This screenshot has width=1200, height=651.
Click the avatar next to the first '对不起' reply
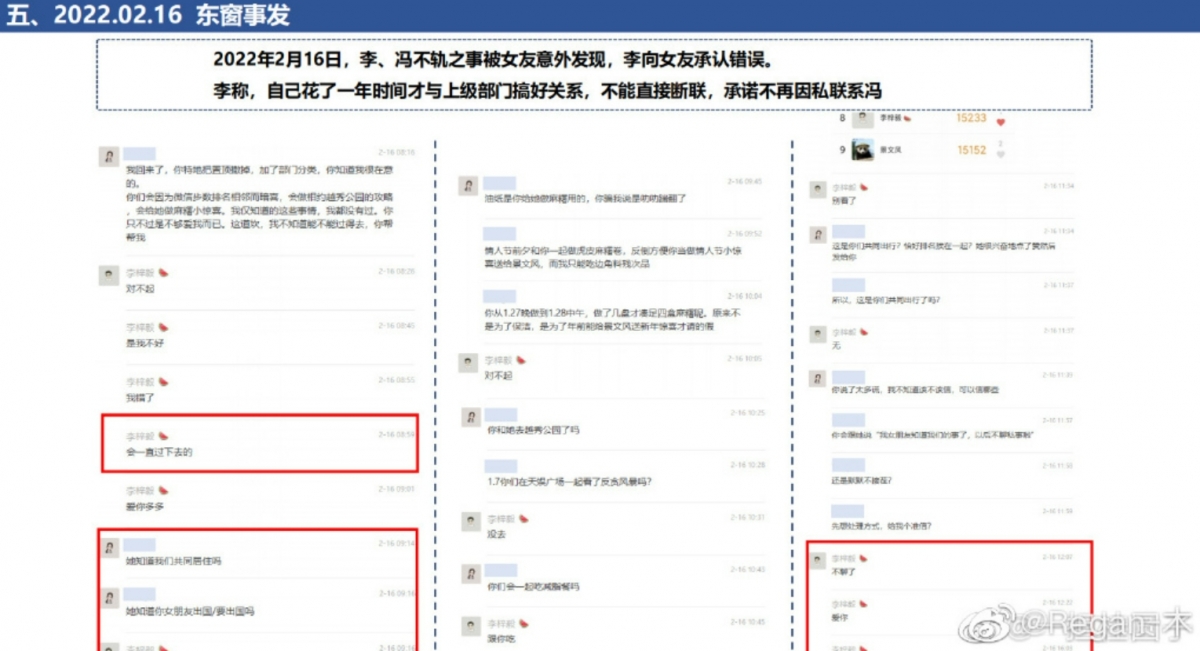[108, 275]
